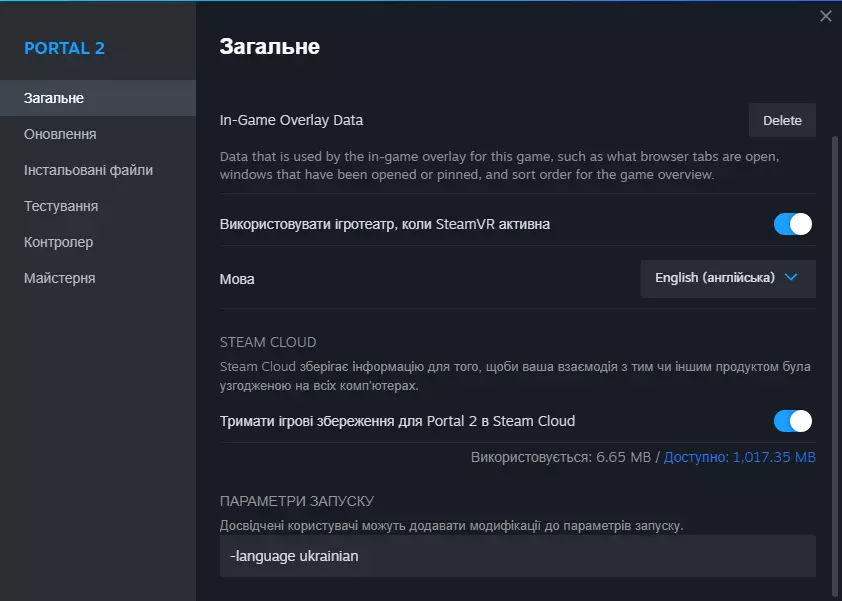Toggle the SteamVR game theater switch

click(793, 224)
